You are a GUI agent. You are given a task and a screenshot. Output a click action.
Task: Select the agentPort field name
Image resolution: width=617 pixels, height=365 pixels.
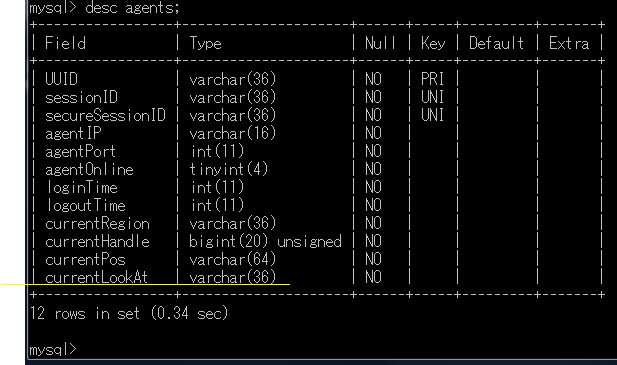click(80, 151)
